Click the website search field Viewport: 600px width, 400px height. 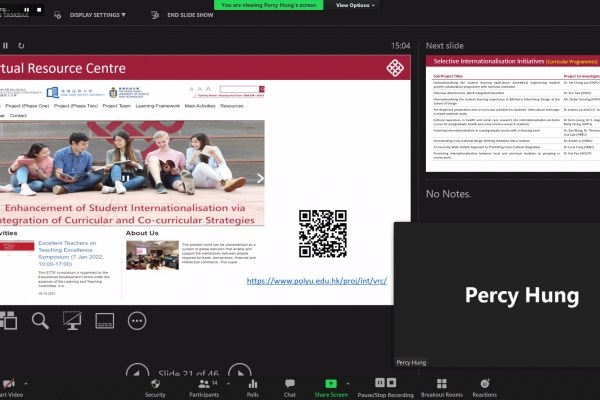pyautogui.click(x=240, y=89)
